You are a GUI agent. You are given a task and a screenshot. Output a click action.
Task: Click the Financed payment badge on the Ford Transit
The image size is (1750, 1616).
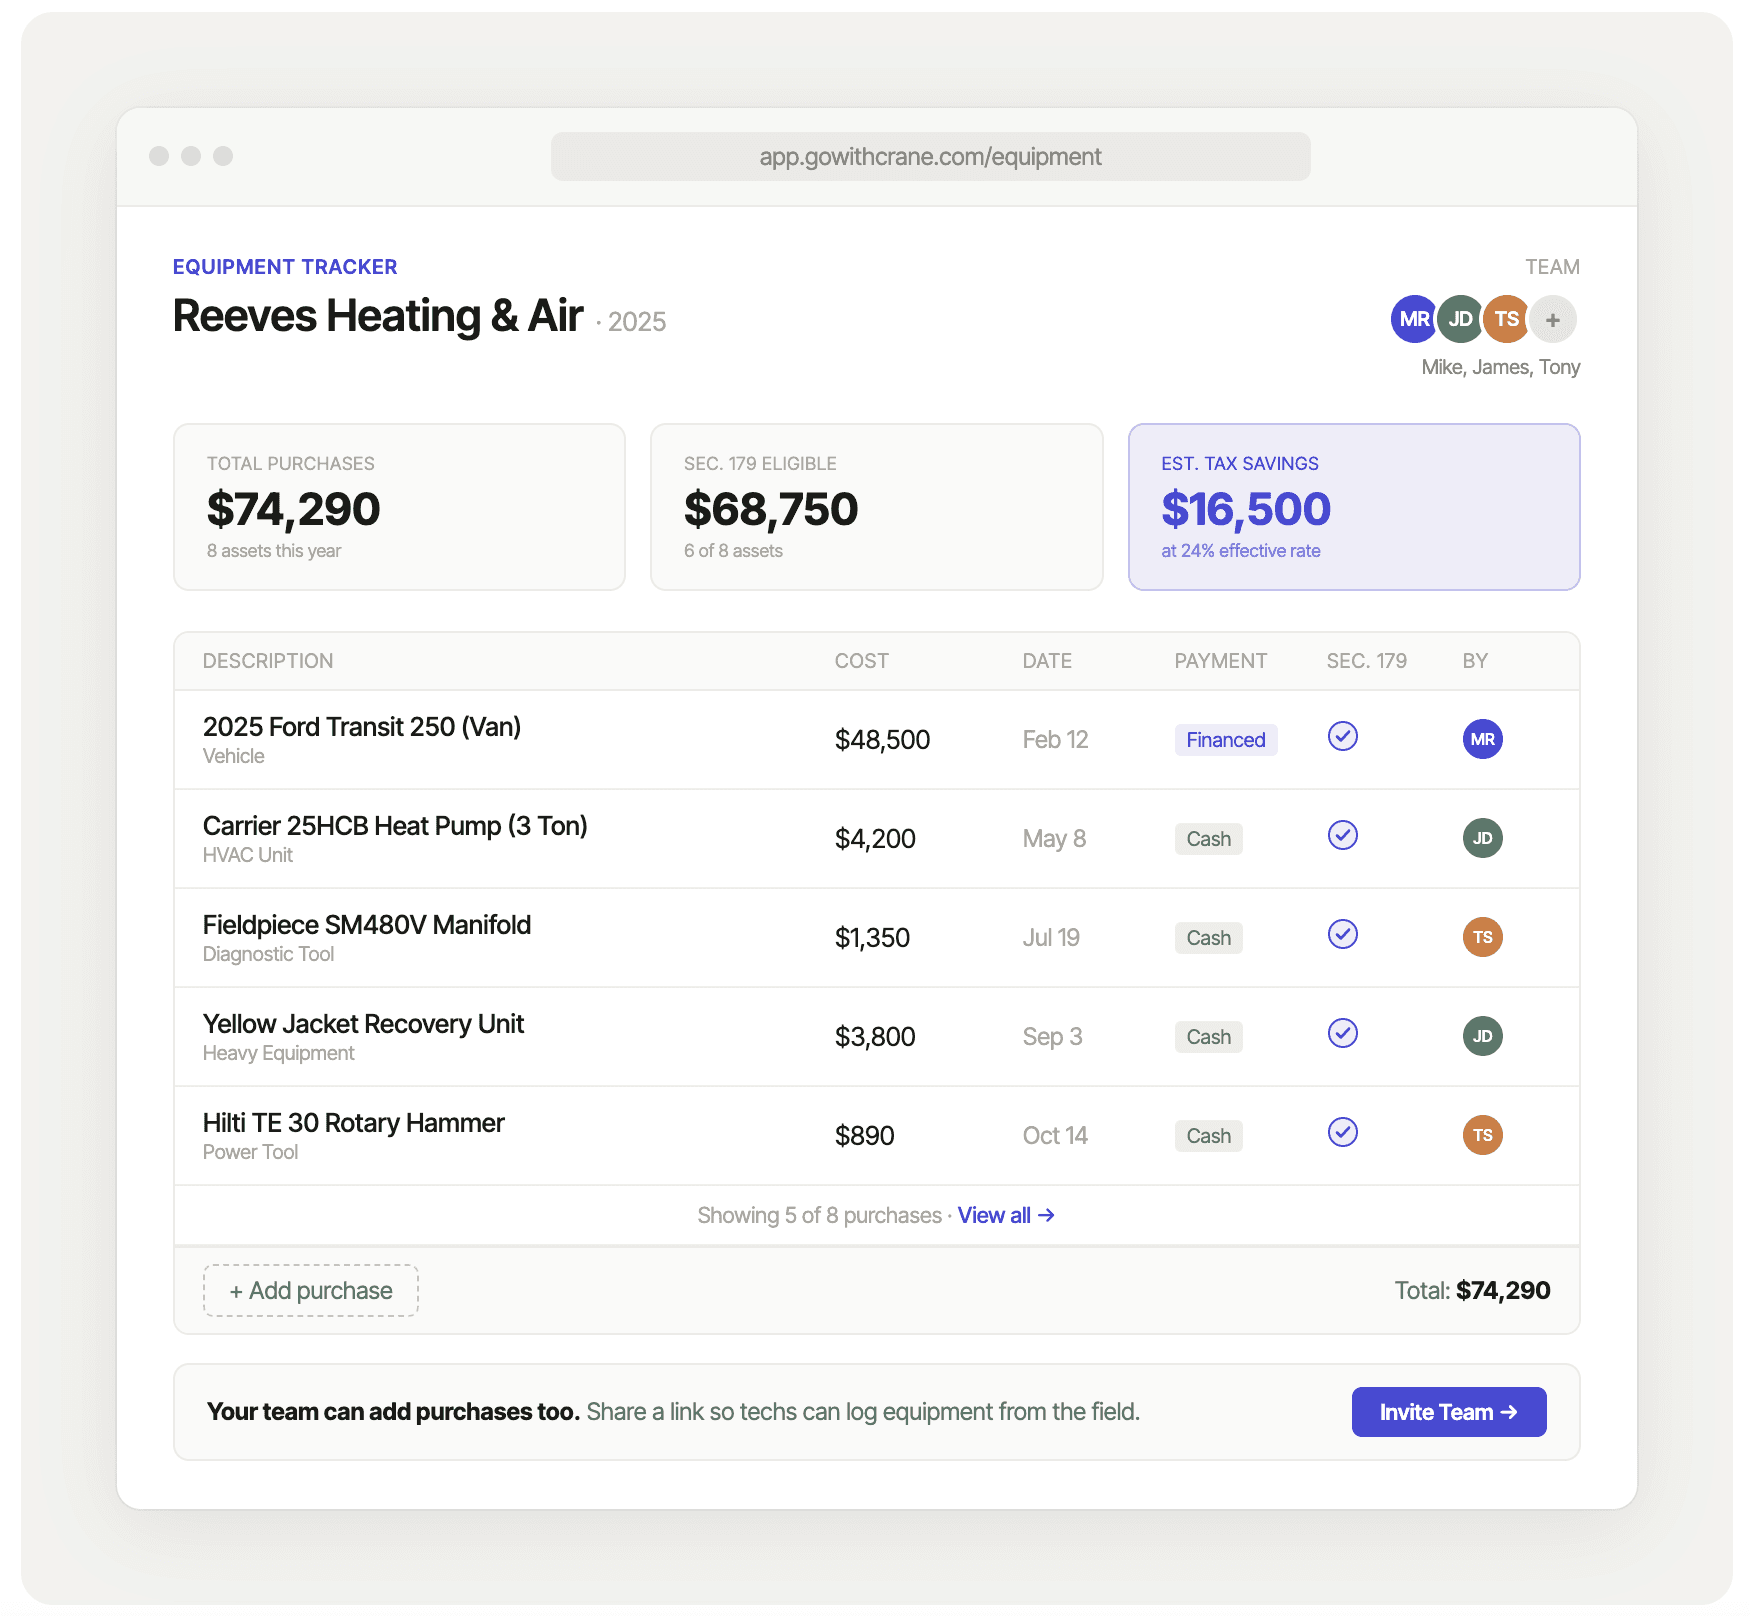tap(1225, 739)
